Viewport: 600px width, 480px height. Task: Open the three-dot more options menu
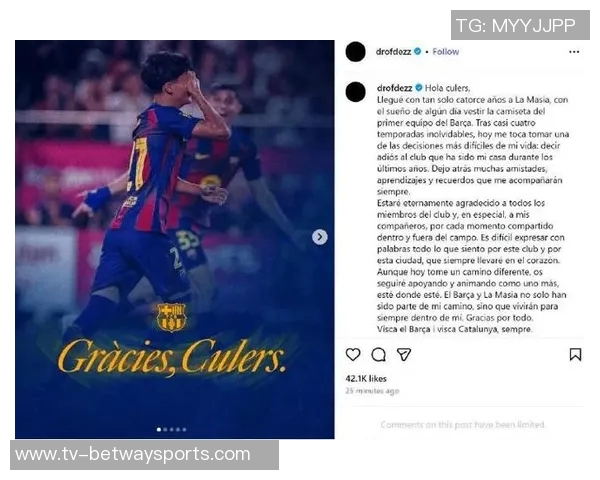(x=574, y=52)
